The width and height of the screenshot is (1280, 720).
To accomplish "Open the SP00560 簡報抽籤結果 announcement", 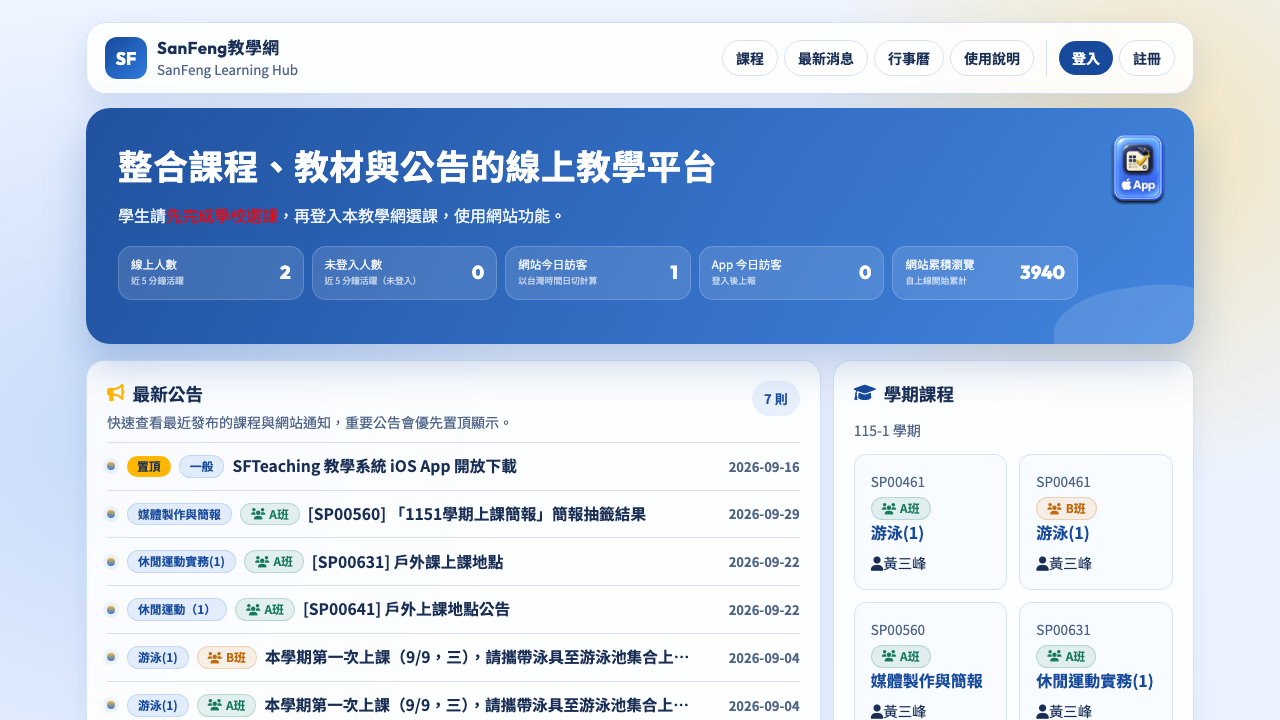I will (477, 514).
